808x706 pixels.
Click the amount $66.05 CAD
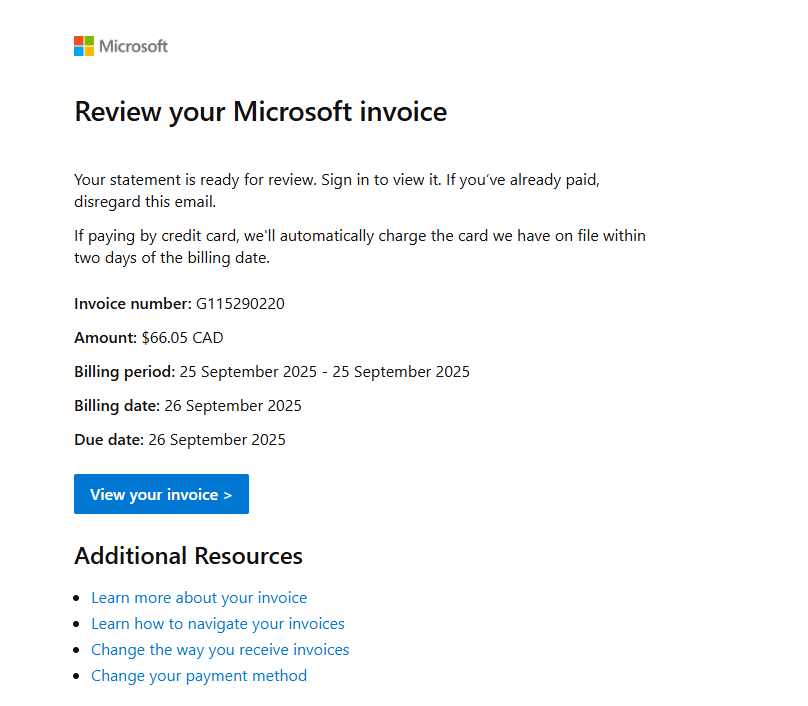[182, 338]
